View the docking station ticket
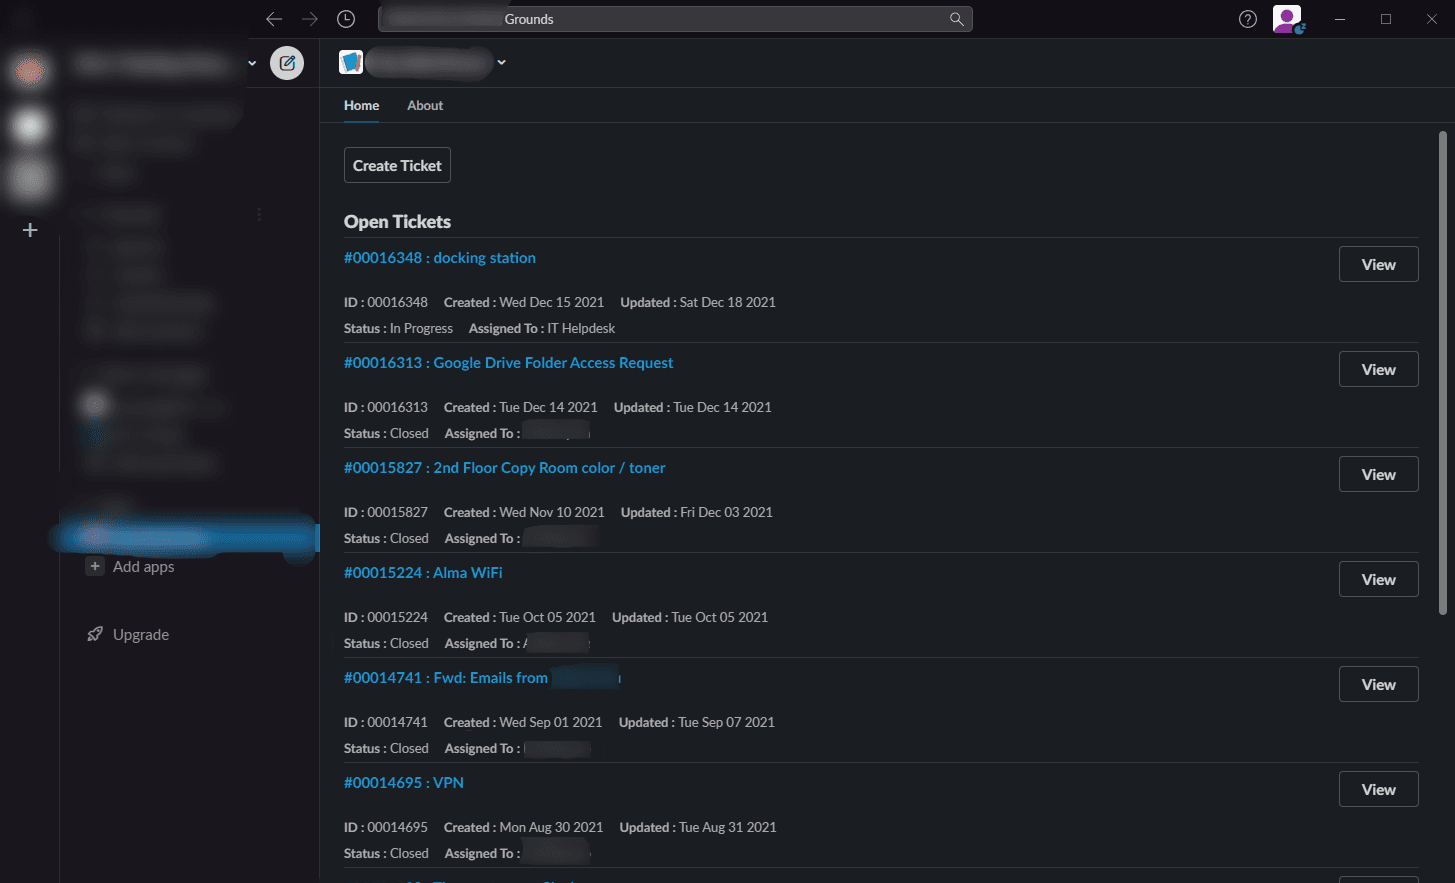The width and height of the screenshot is (1455, 883). pyautogui.click(x=1378, y=264)
